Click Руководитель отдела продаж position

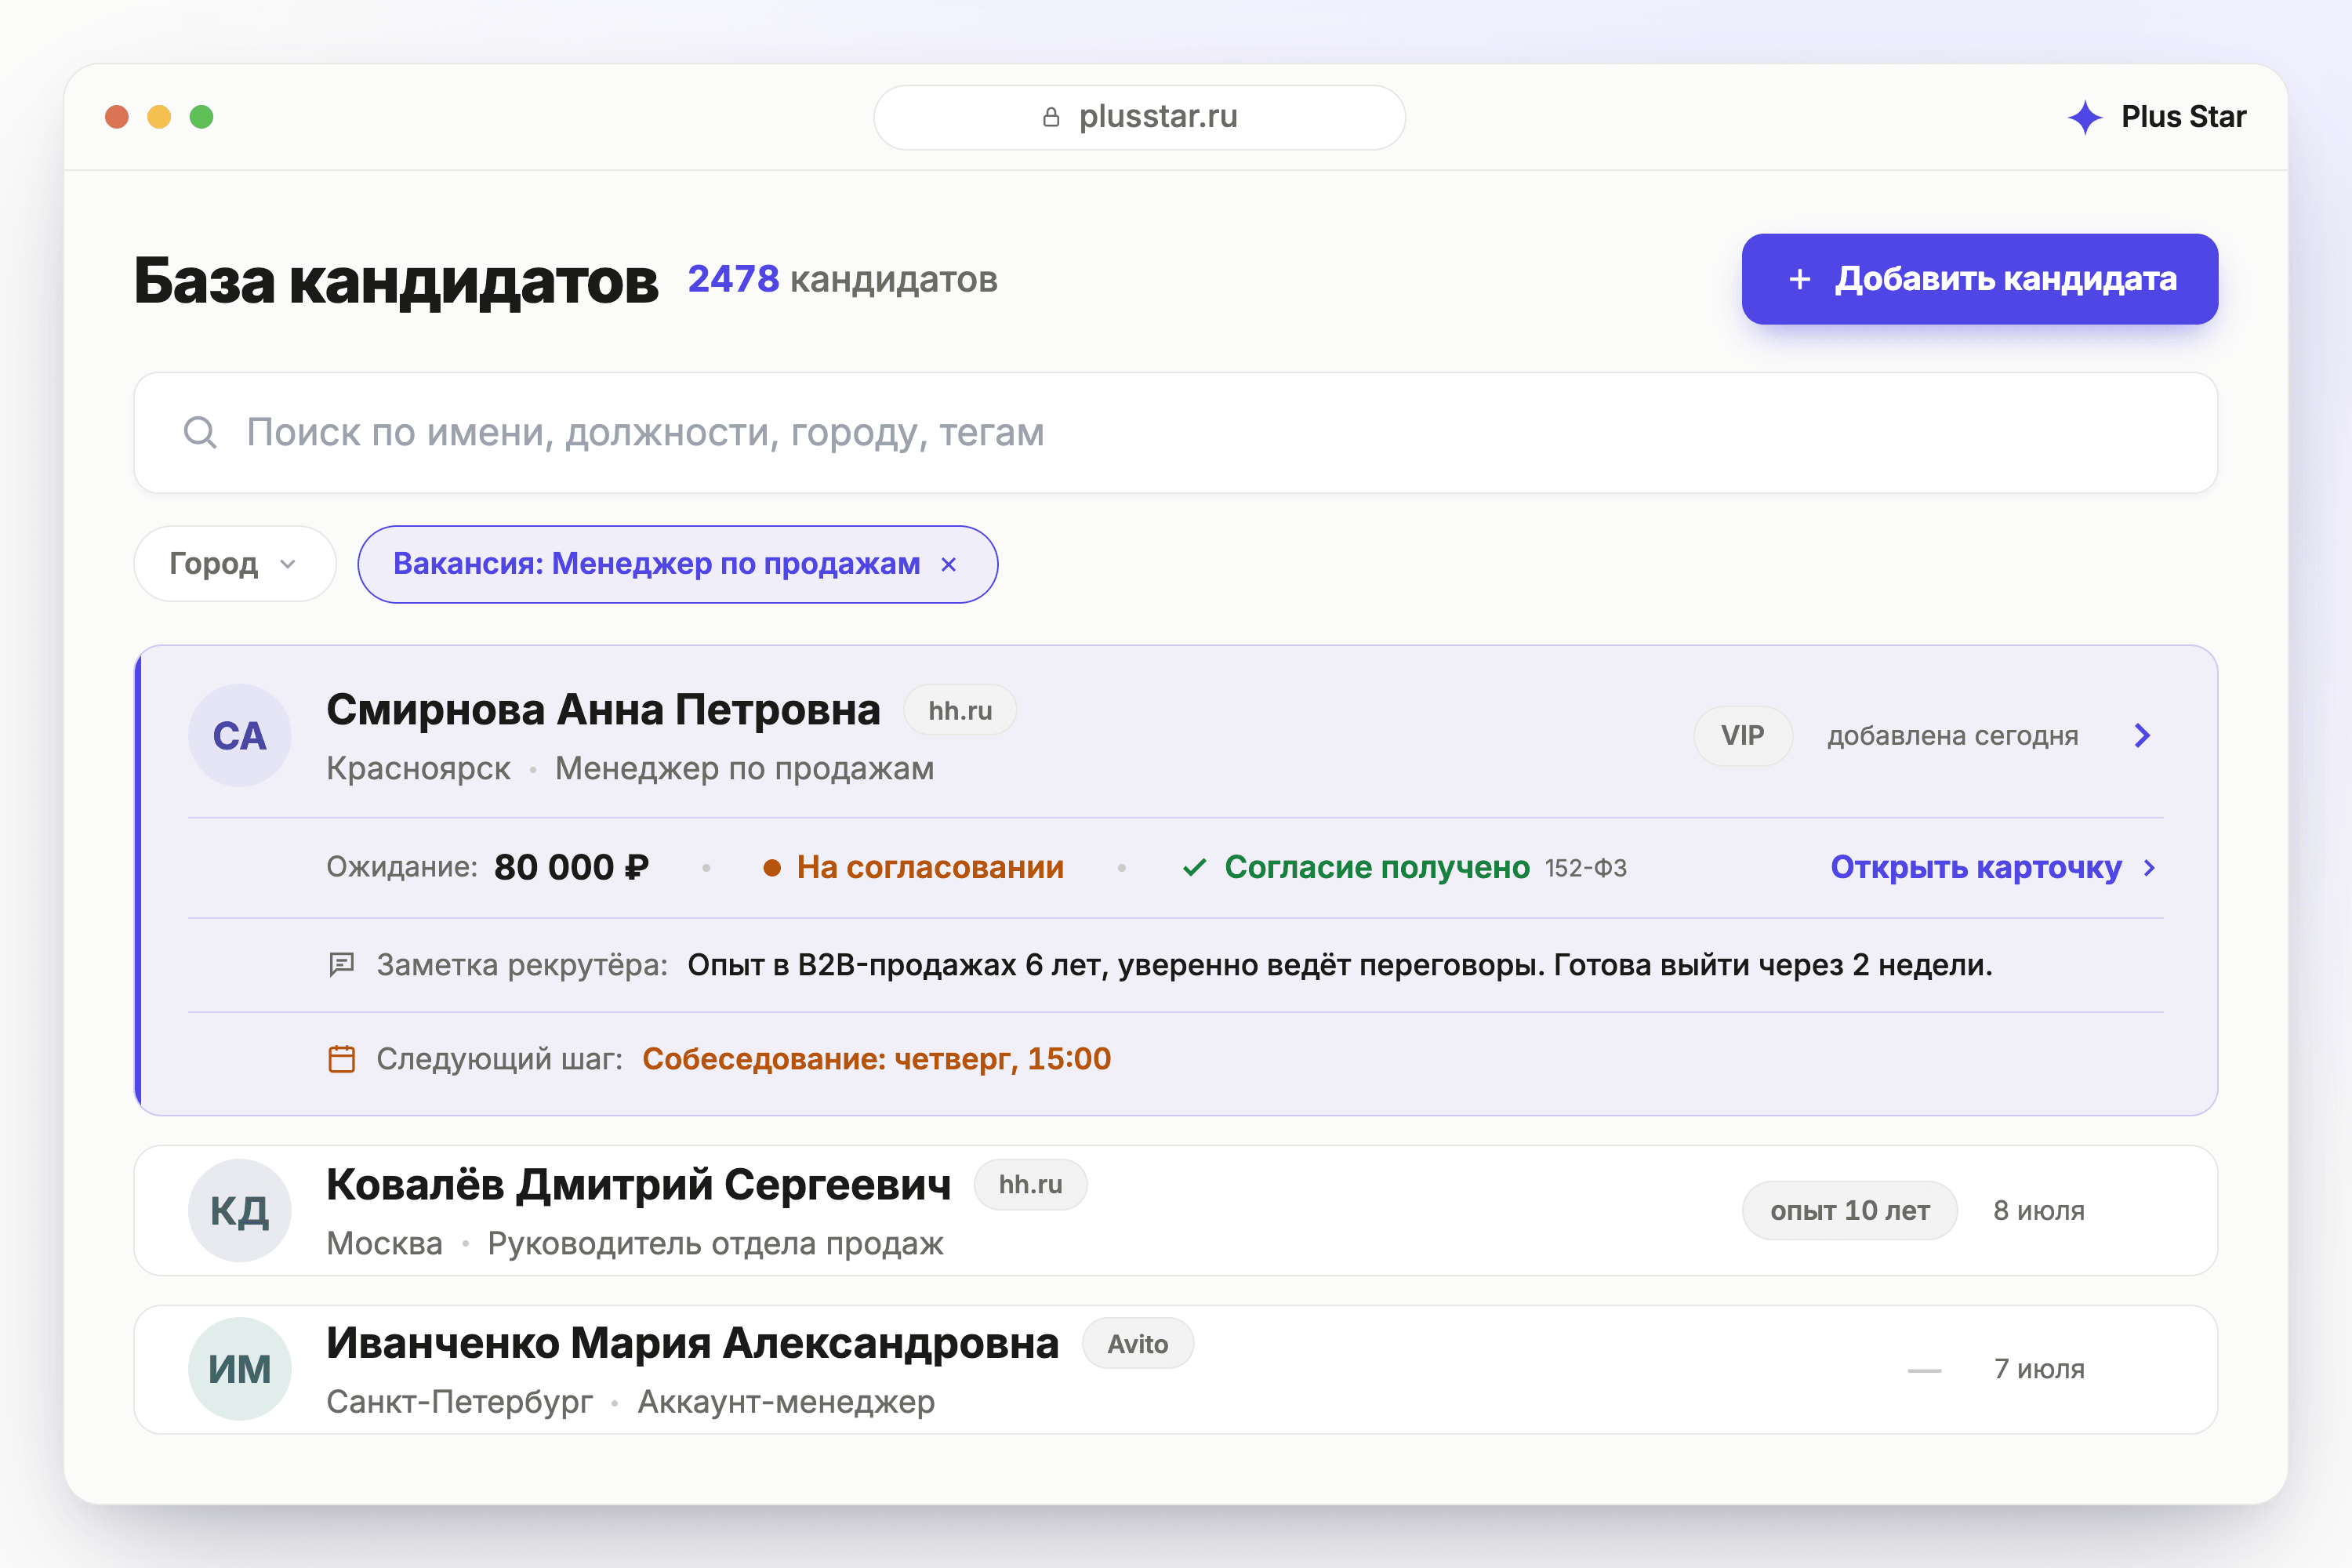coord(715,1243)
